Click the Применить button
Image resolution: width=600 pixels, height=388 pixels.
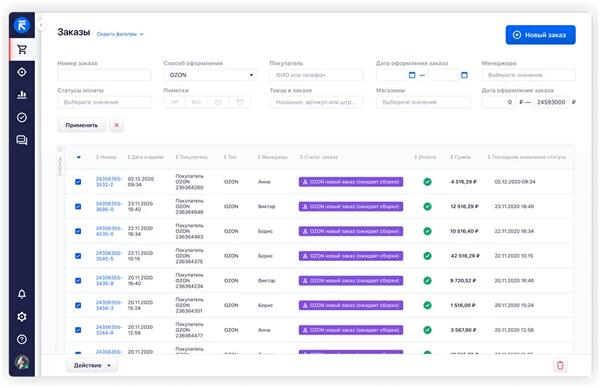point(82,125)
